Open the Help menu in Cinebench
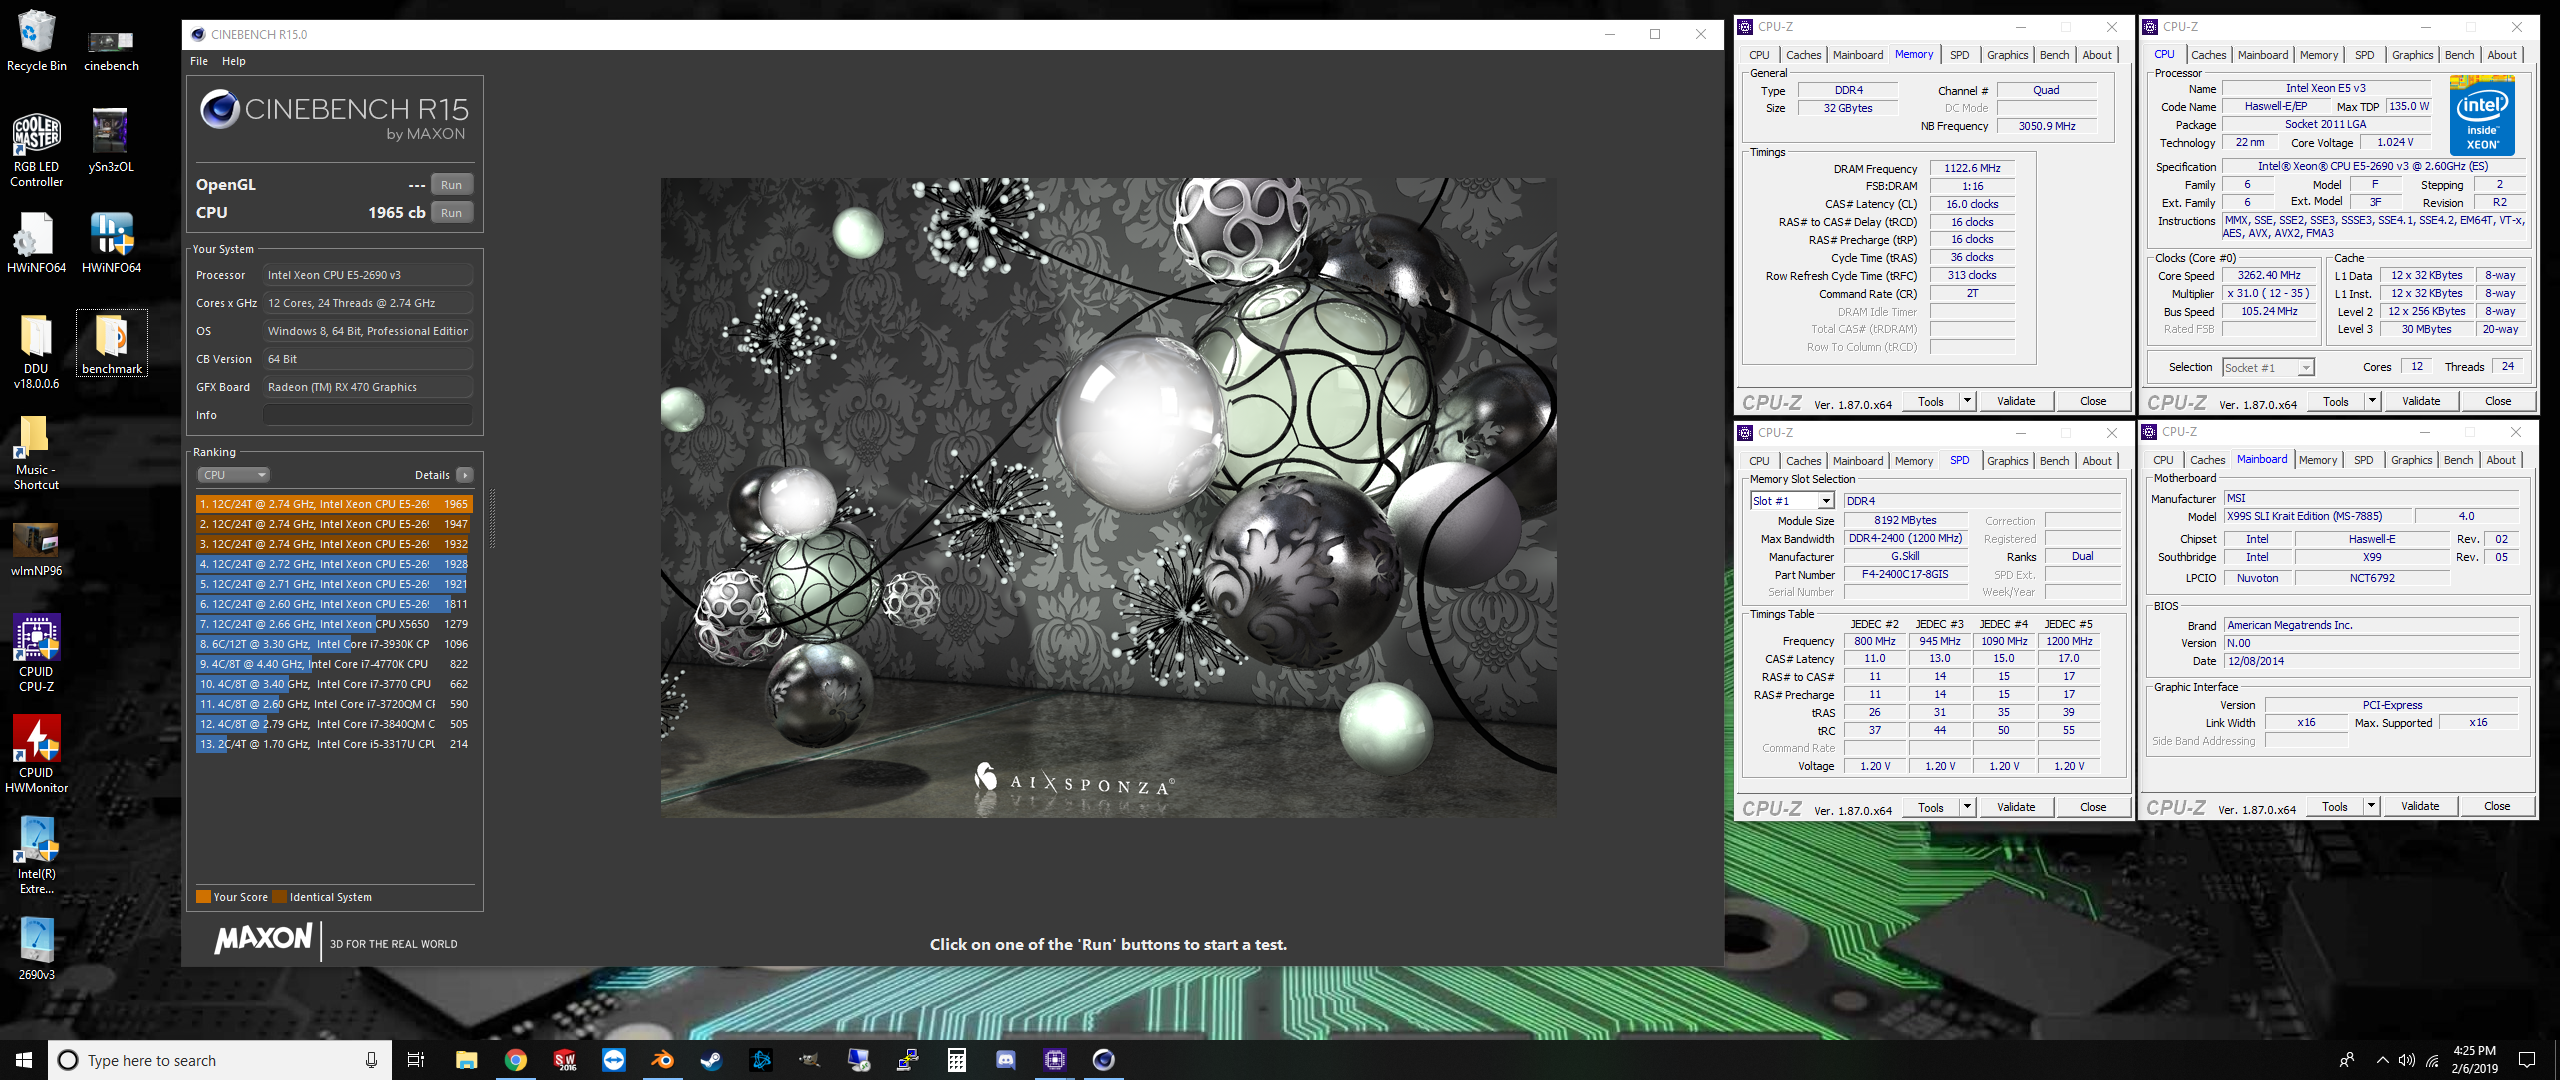The image size is (2560, 1080). (x=233, y=61)
